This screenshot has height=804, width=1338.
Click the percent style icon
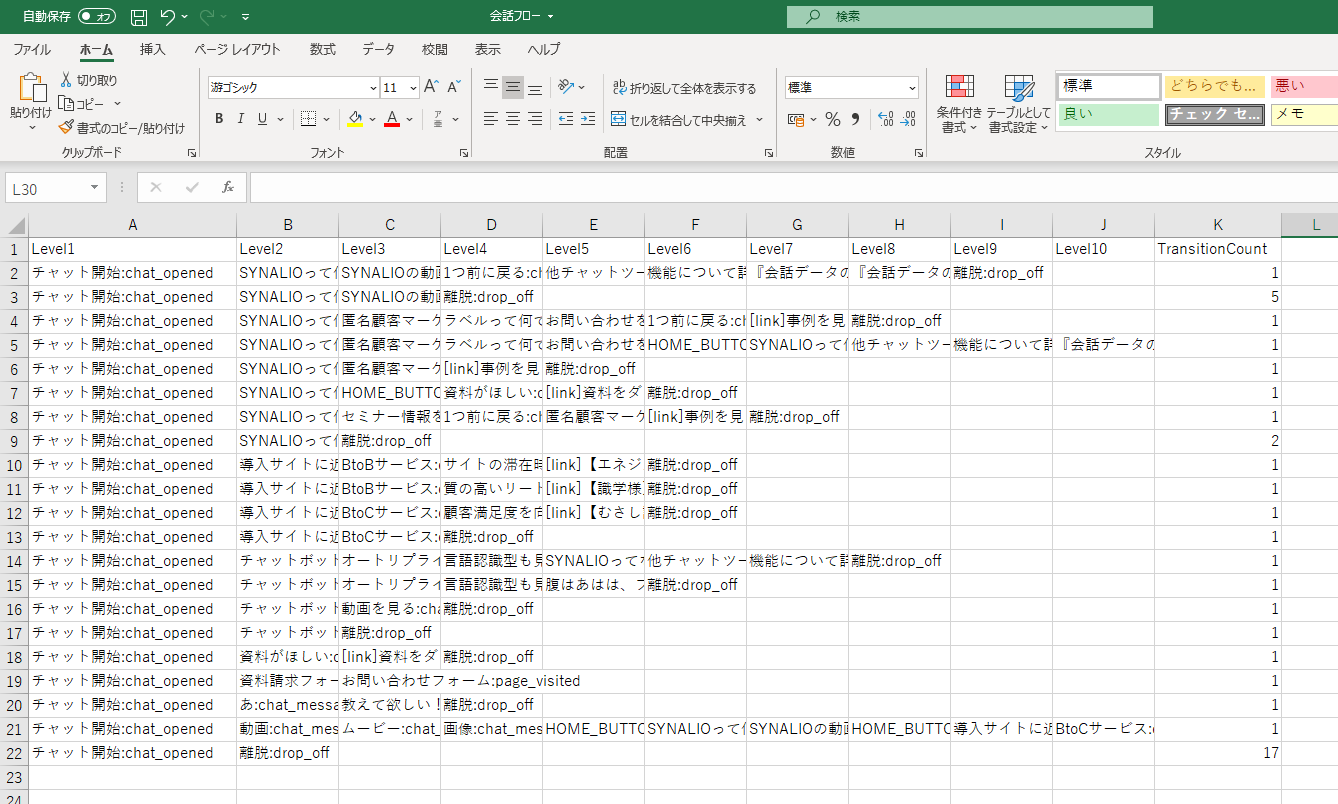[x=832, y=119]
